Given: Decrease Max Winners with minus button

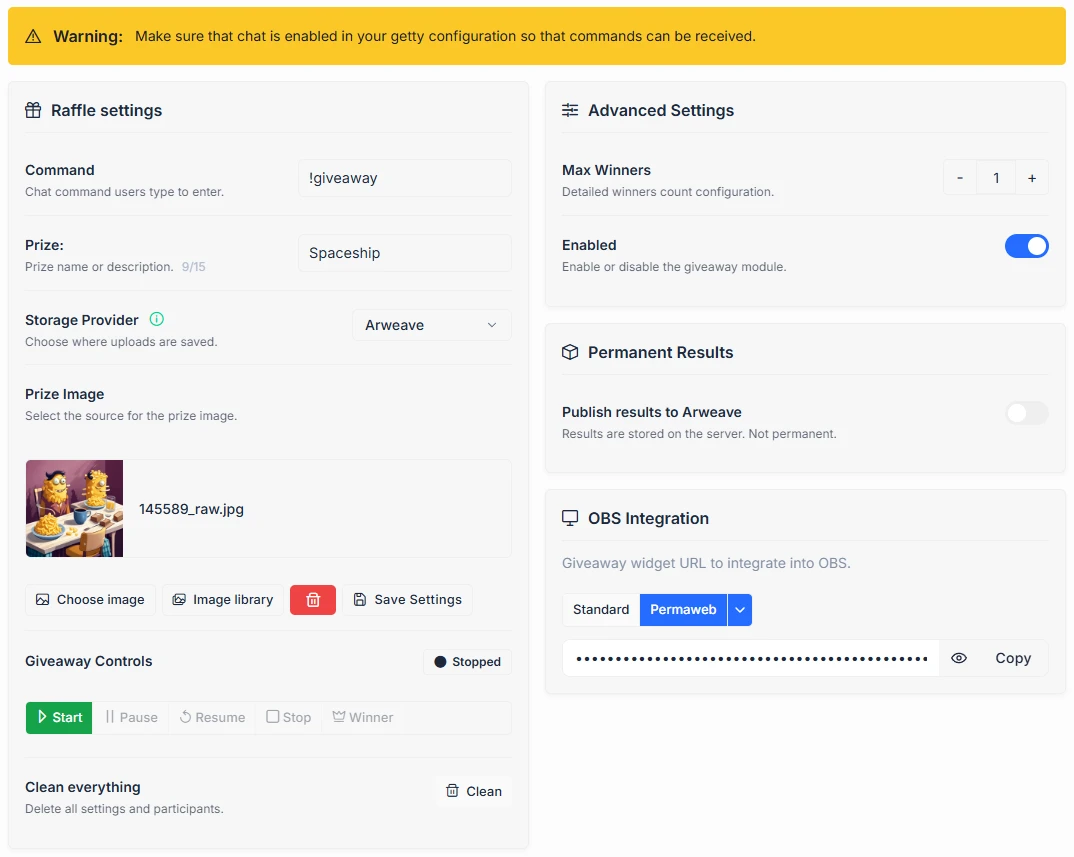Looking at the screenshot, I should tap(960, 178).
